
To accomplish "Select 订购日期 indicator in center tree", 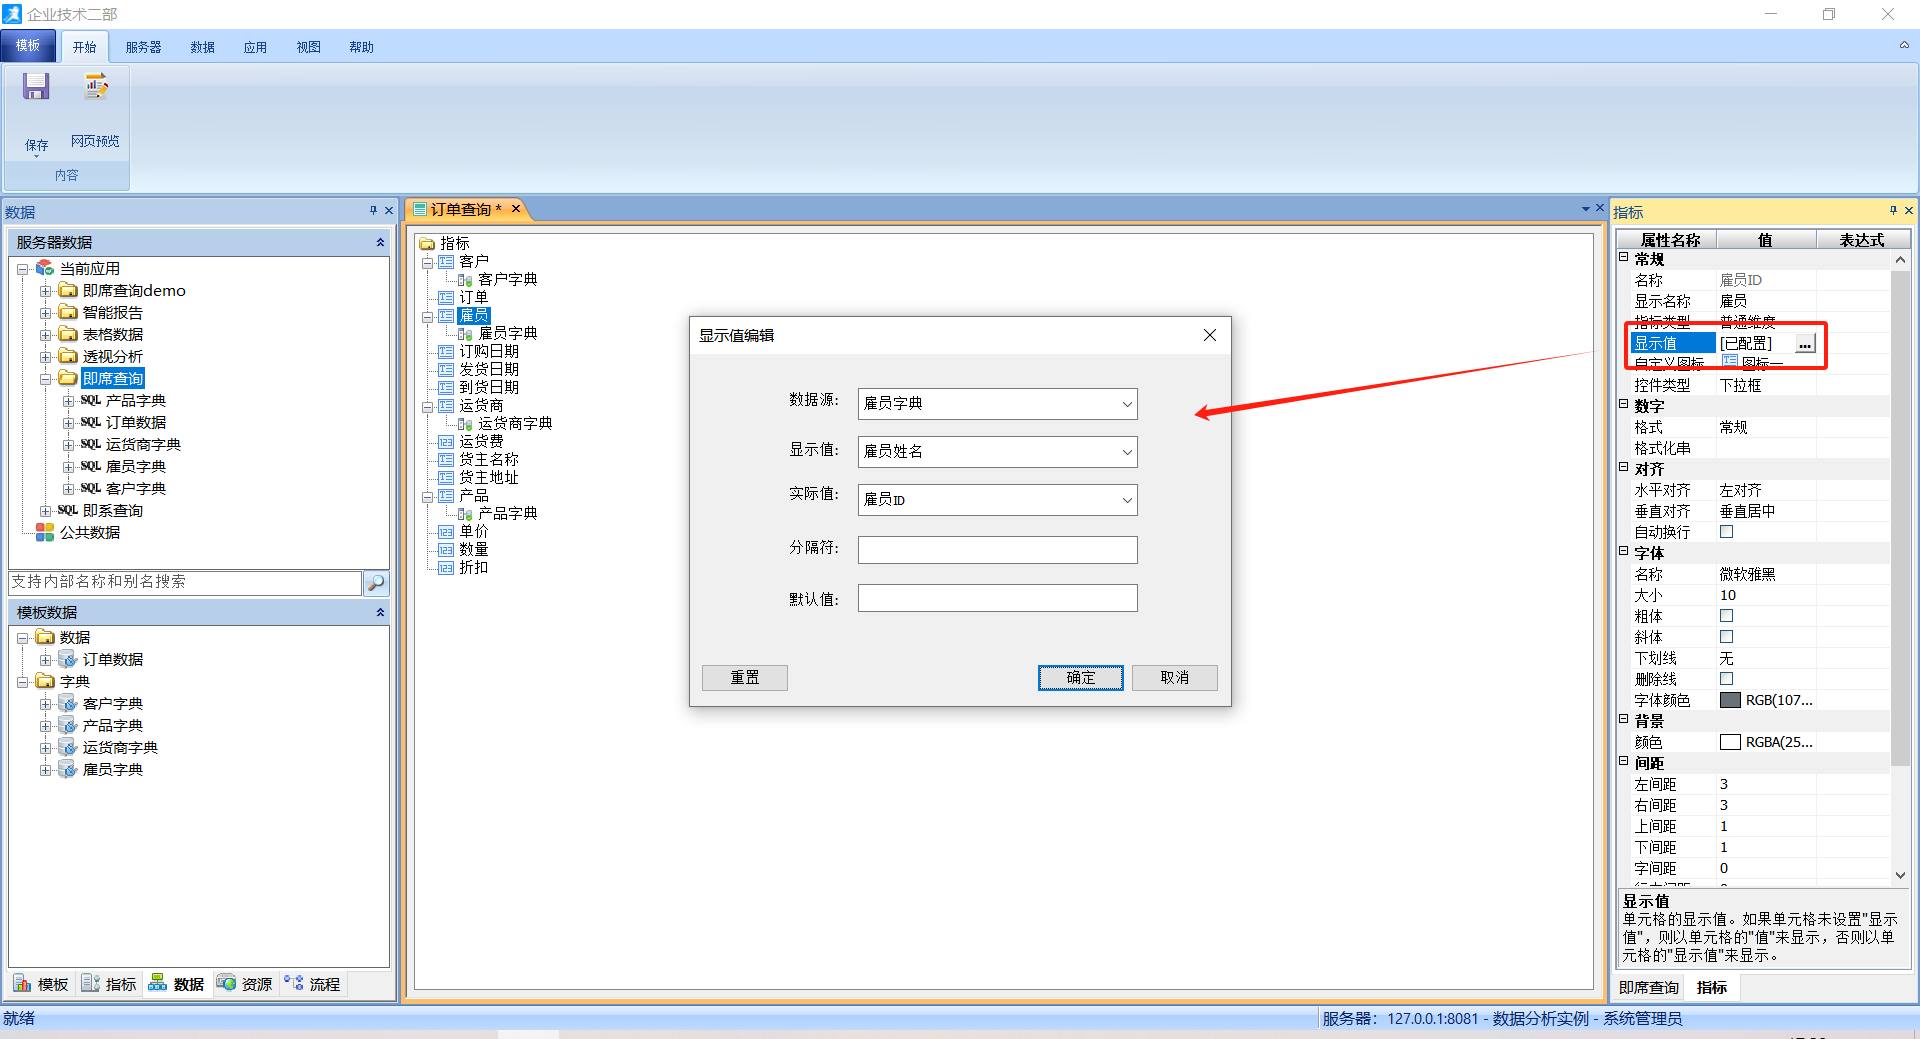I will click(x=489, y=352).
